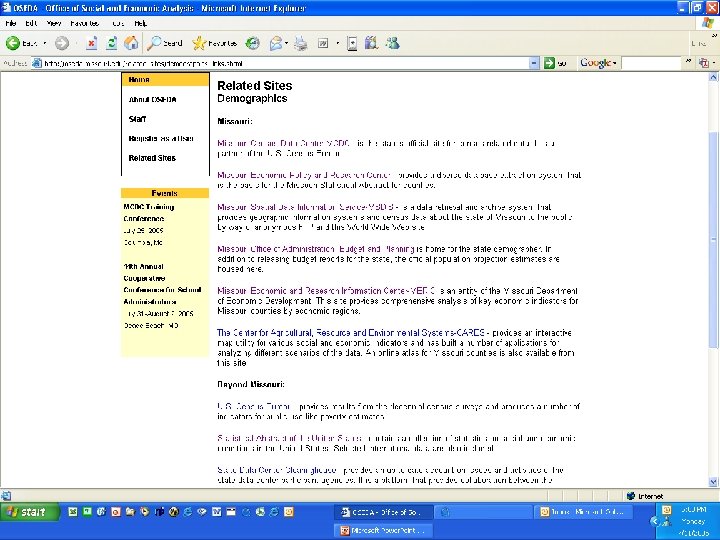Screen dimensions: 720x540
Task: Open State Data Center Clearinghouse link
Action: point(277,470)
